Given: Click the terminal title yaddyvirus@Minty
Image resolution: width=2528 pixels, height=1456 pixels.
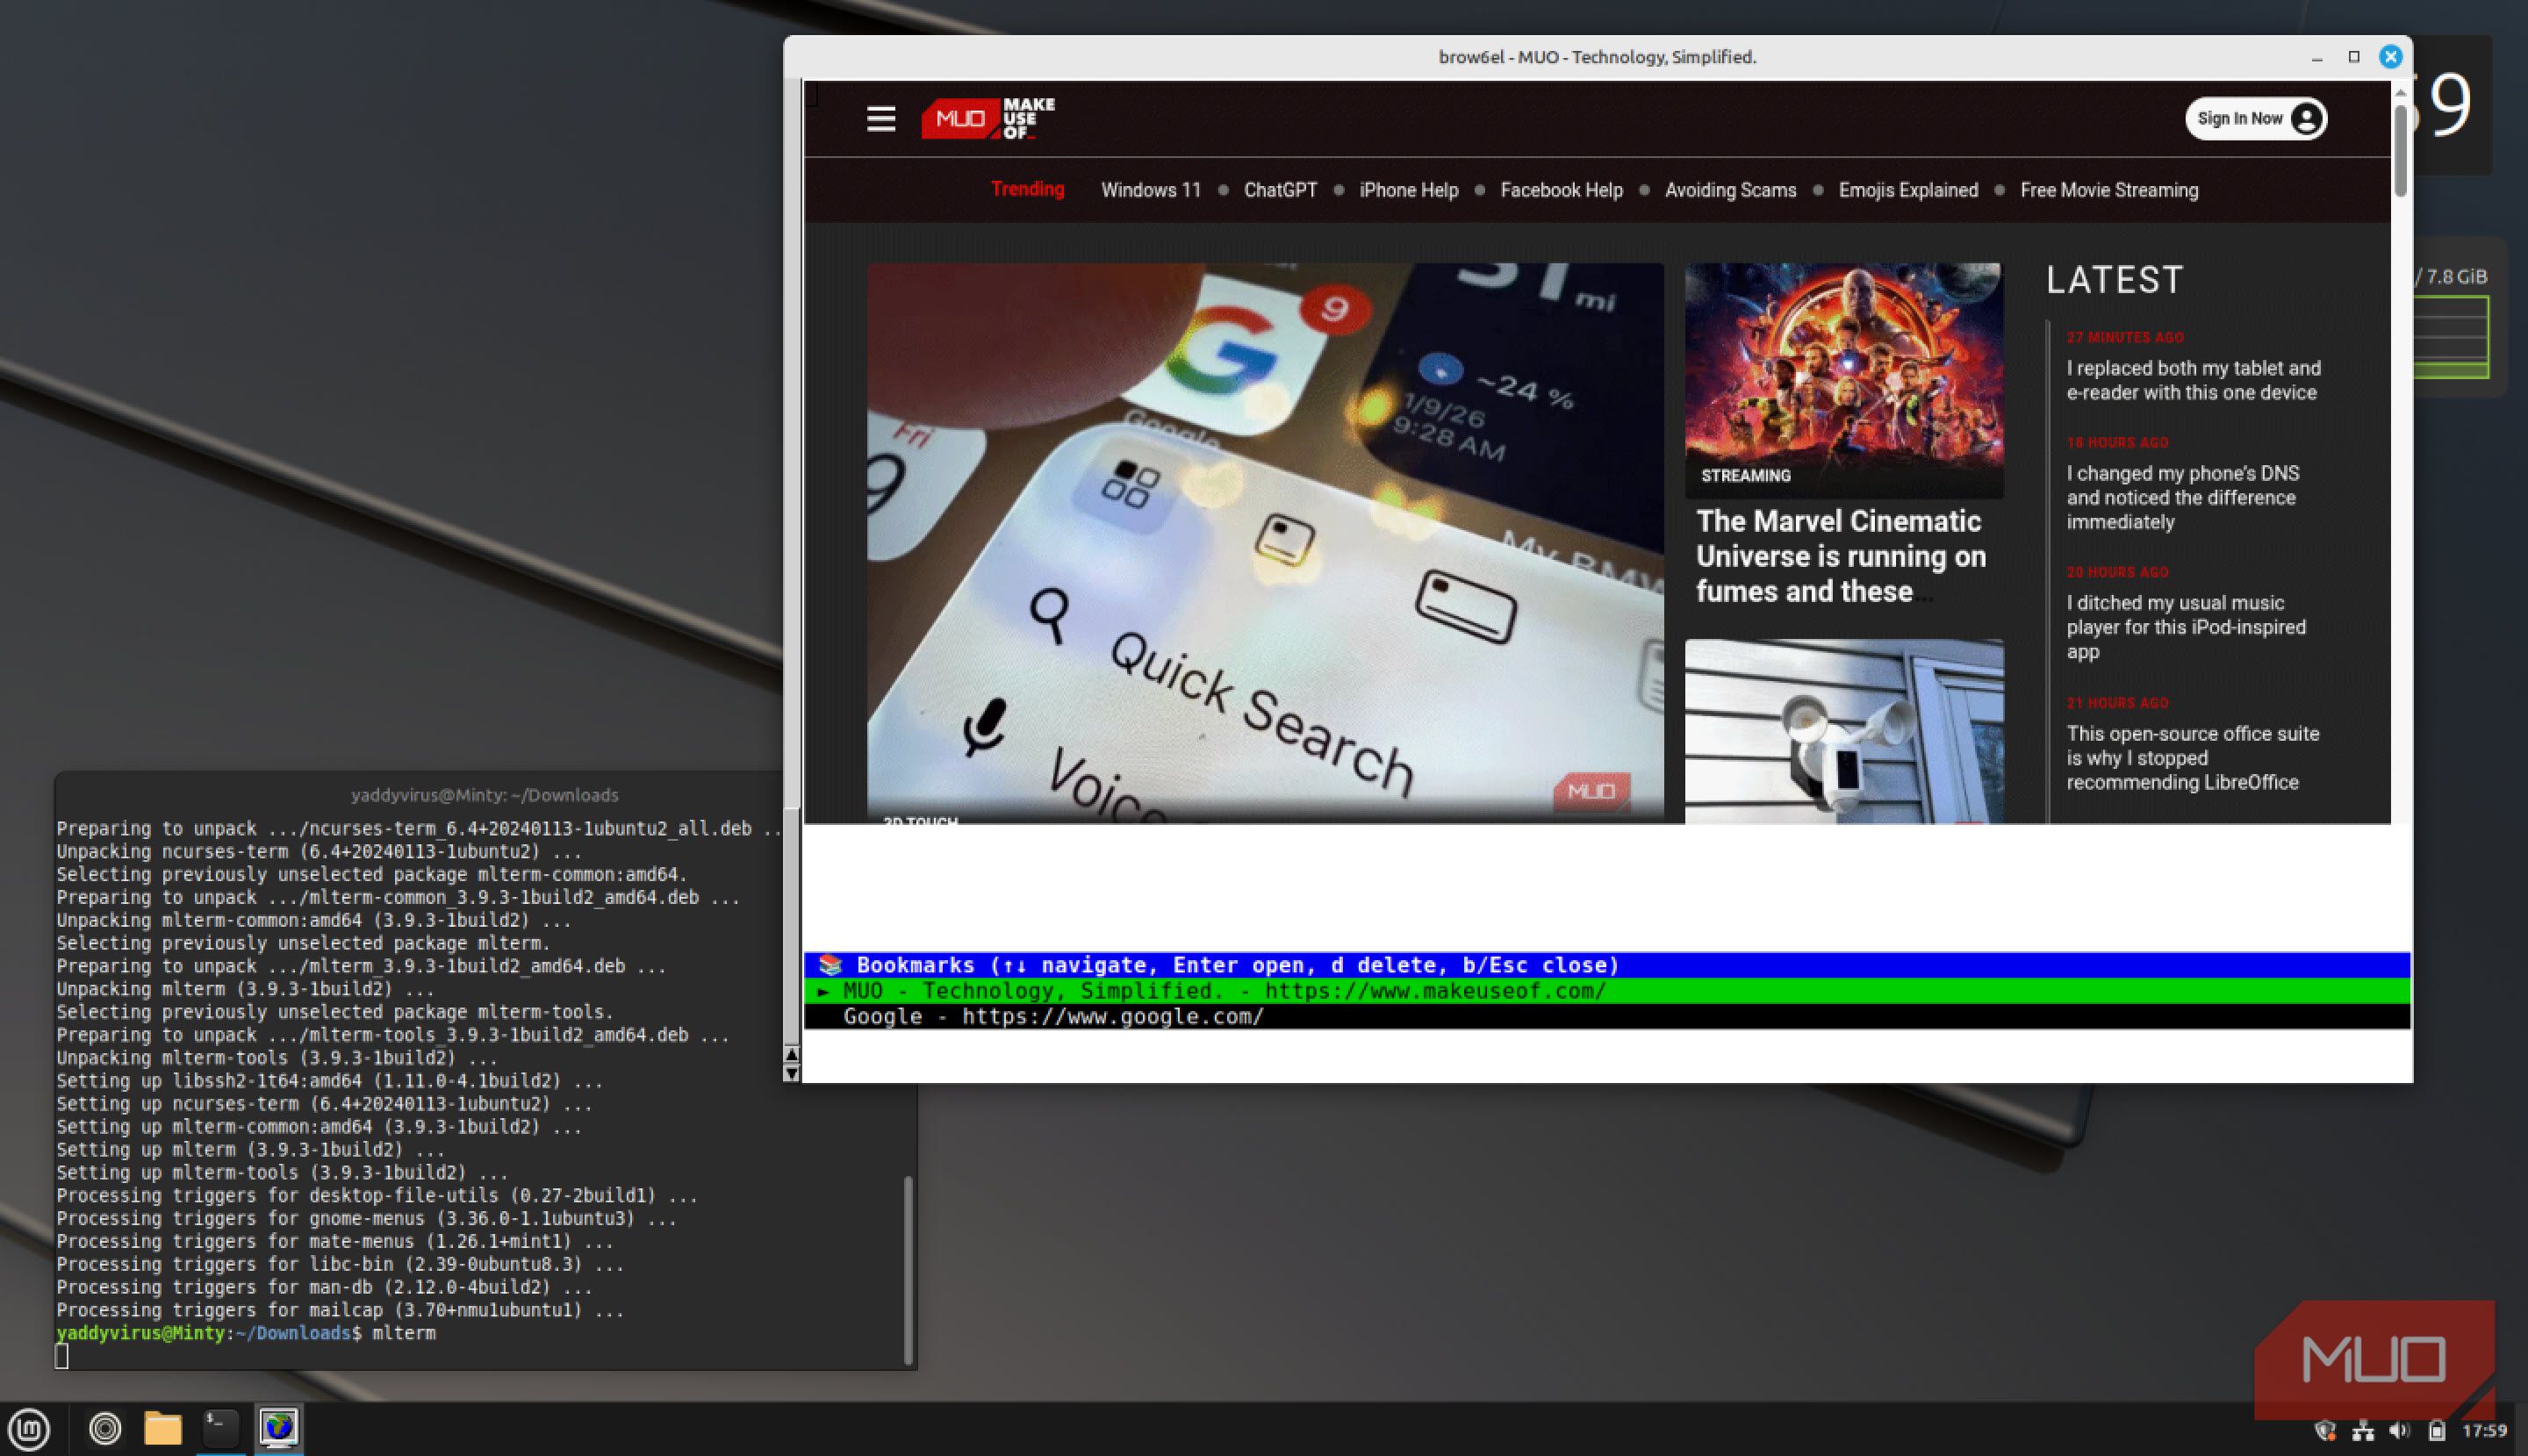Looking at the screenshot, I should point(485,795).
